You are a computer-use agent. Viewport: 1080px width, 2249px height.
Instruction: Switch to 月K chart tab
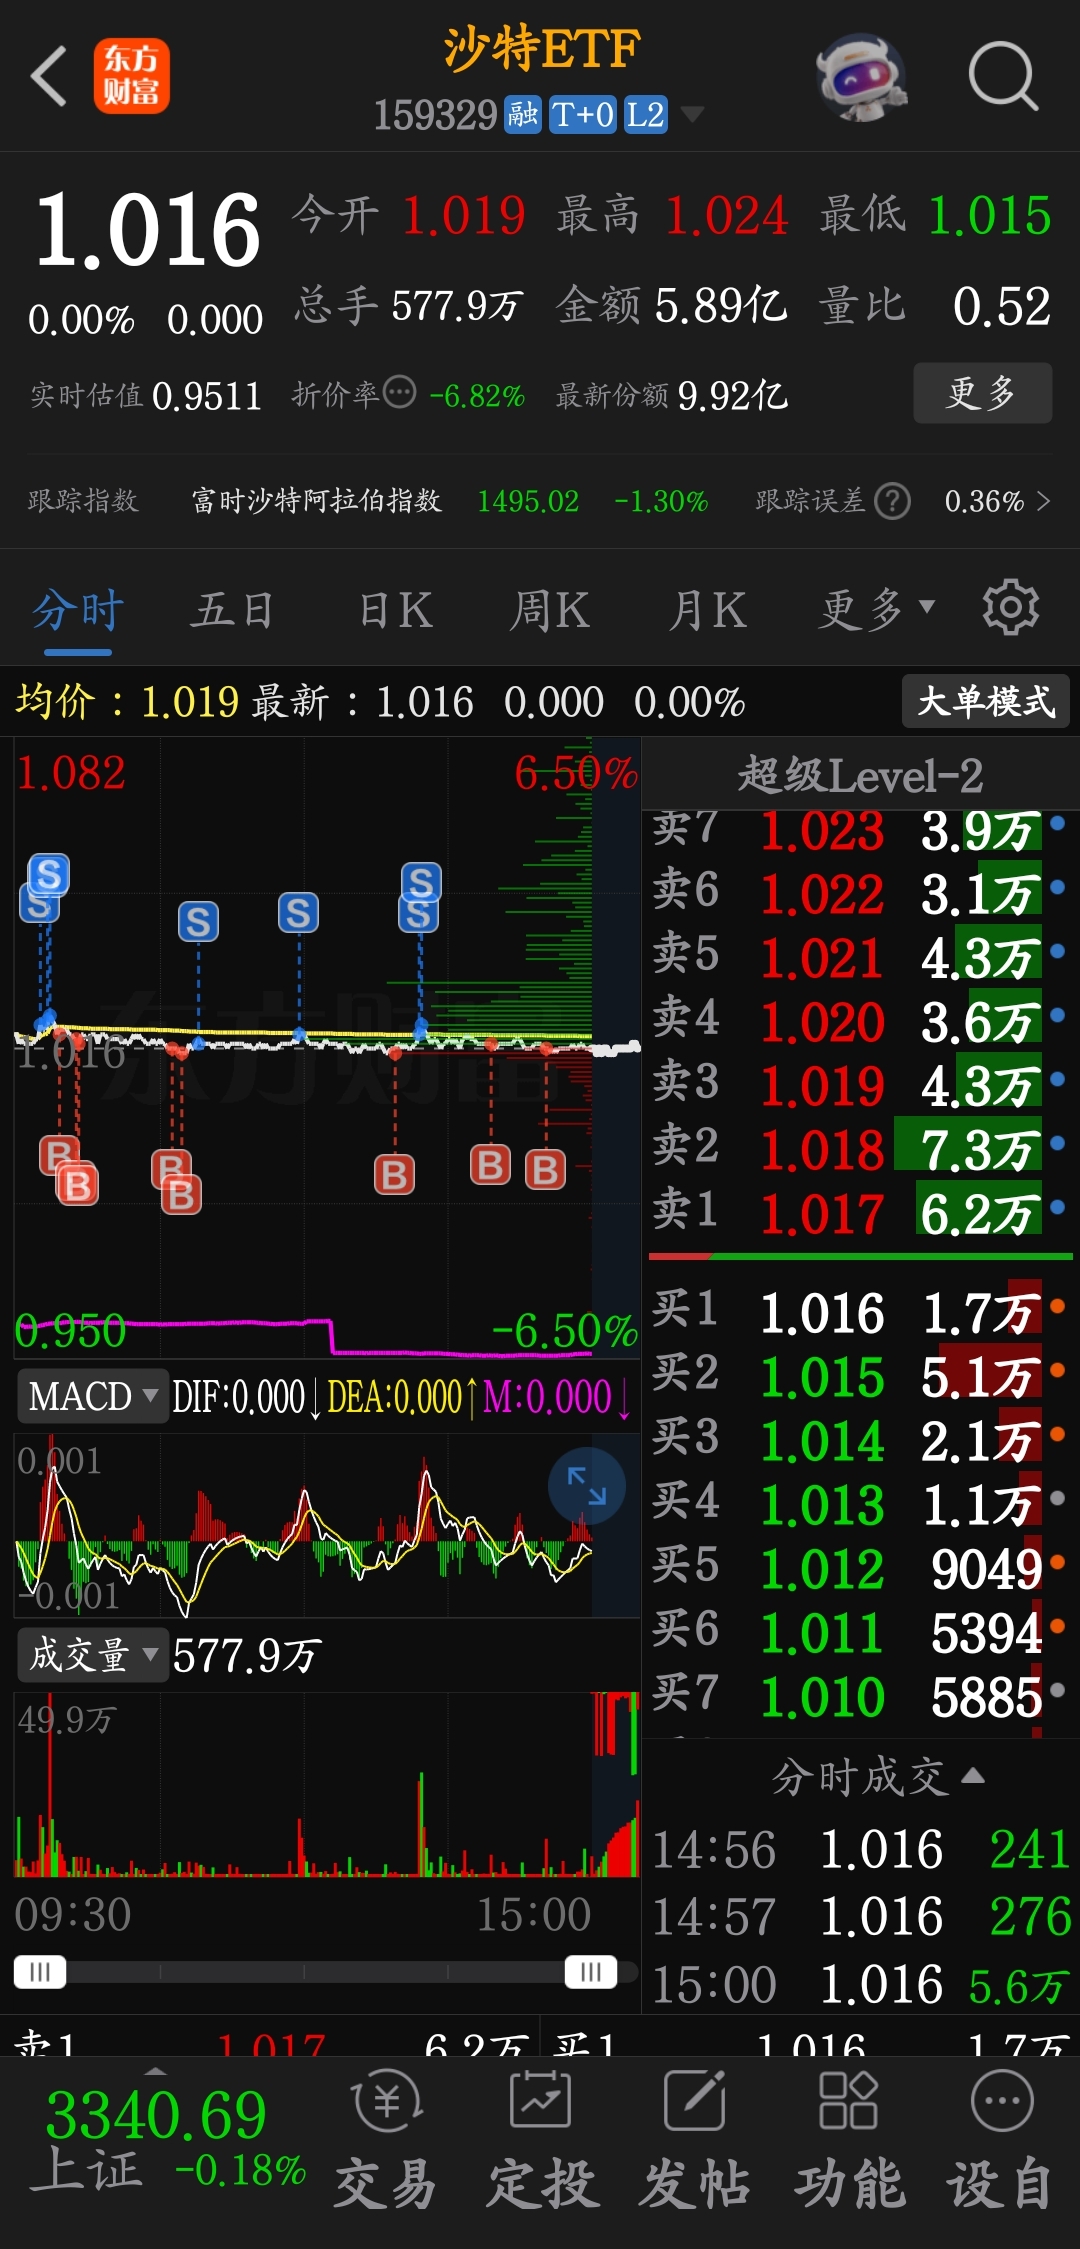(708, 610)
